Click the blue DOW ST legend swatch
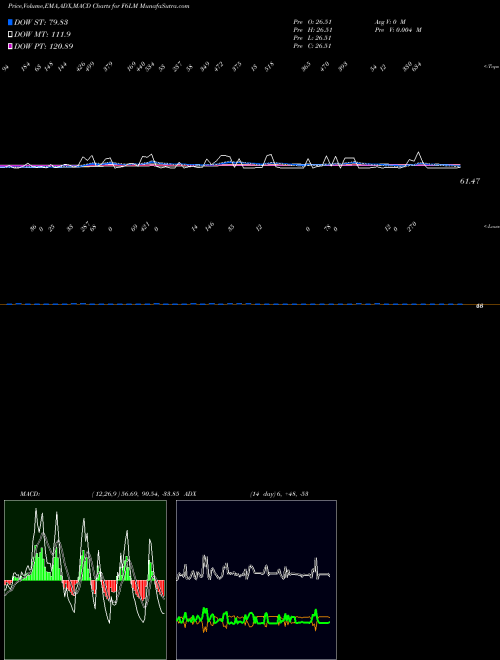This screenshot has width=500, height=660. 10,22
